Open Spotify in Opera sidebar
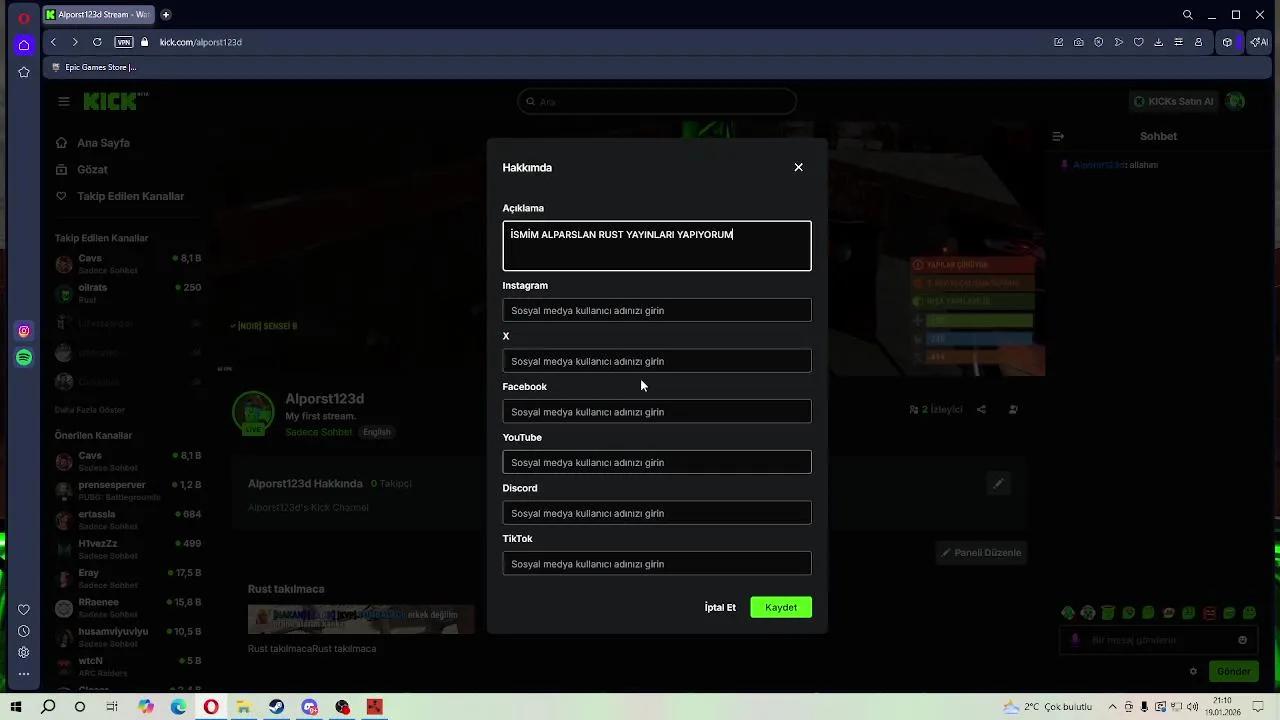The height and width of the screenshot is (720, 1280). (24, 357)
